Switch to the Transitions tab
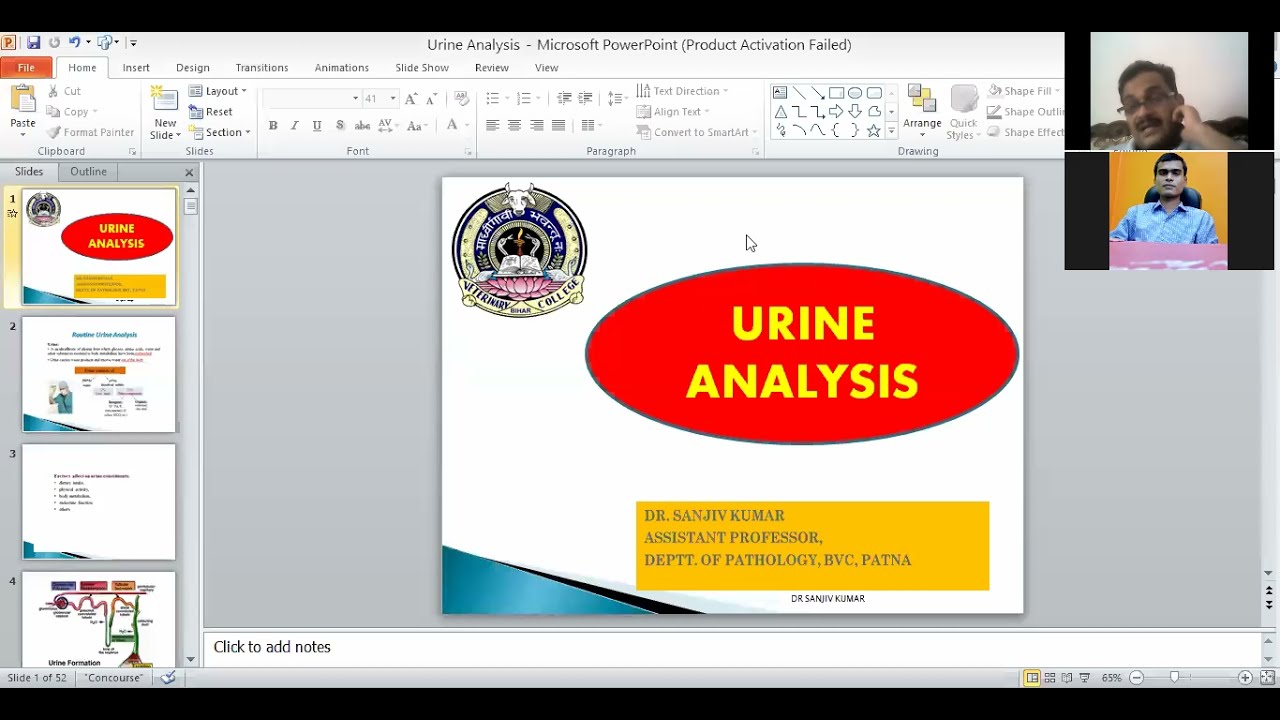The image size is (1280, 720). (262, 68)
